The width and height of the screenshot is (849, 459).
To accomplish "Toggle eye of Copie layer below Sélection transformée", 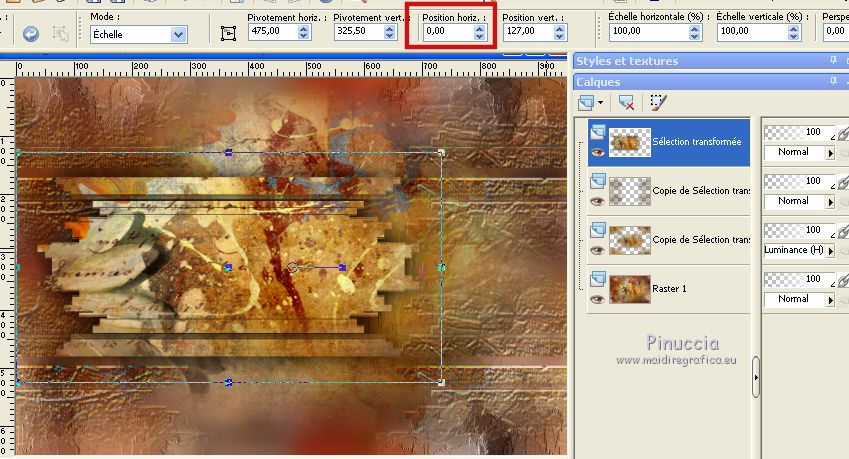I will point(598,202).
